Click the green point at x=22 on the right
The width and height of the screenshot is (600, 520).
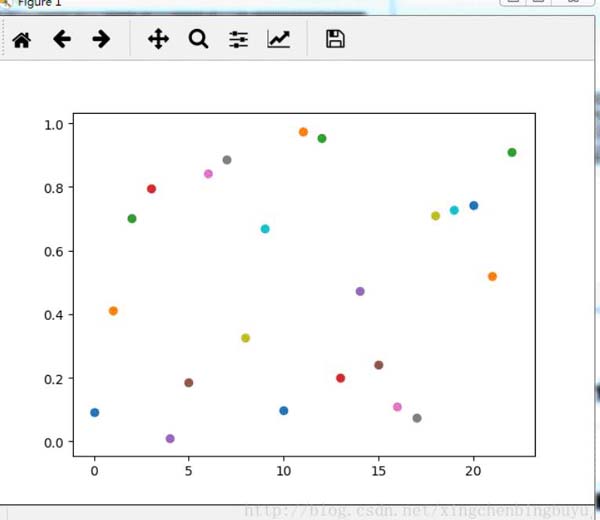coord(512,152)
